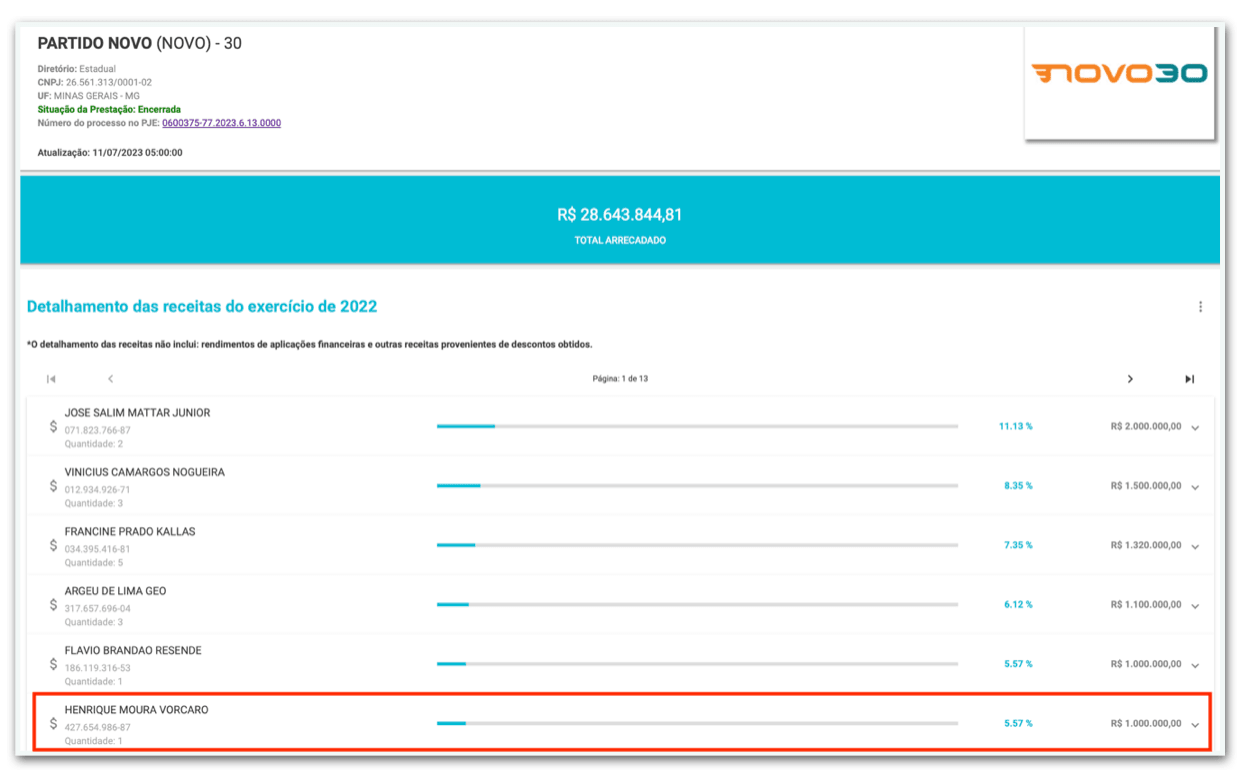Screen dimensions: 1238x776
Task: Go to the first page
Action: pos(51,379)
